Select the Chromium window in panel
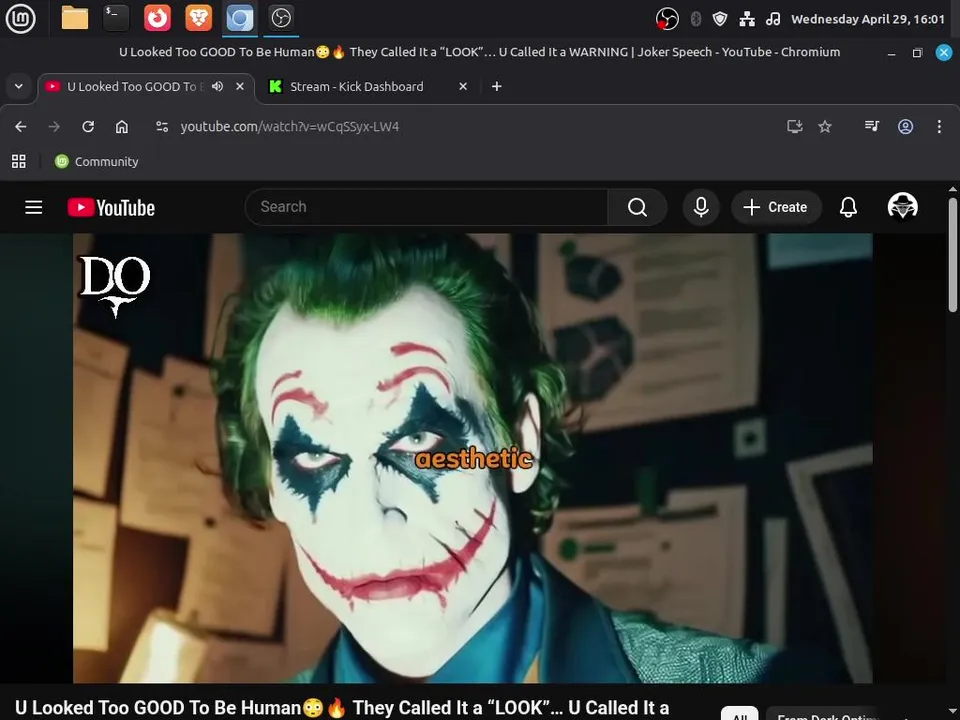The height and width of the screenshot is (720, 960). [240, 18]
